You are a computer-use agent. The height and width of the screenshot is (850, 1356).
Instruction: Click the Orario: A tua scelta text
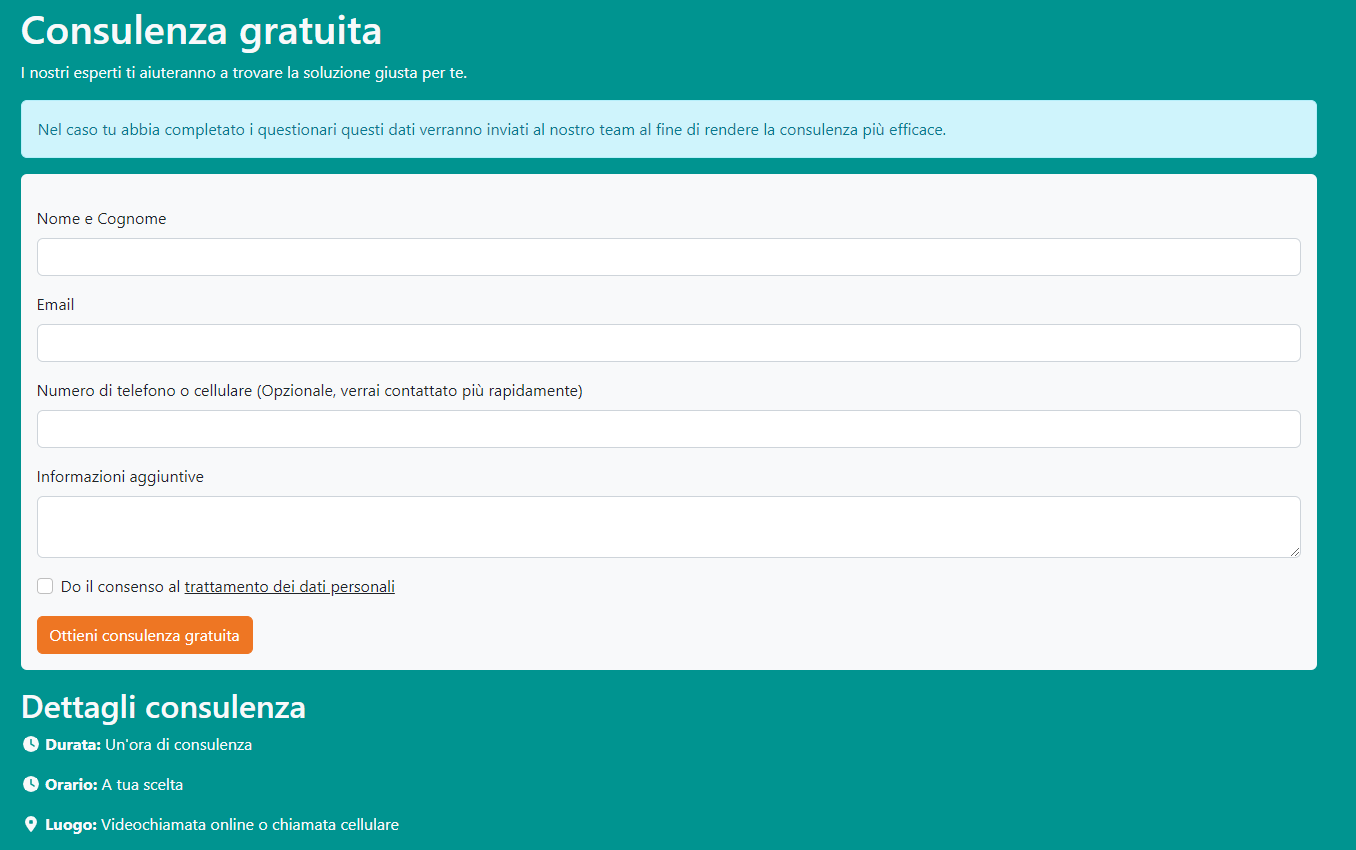point(114,785)
